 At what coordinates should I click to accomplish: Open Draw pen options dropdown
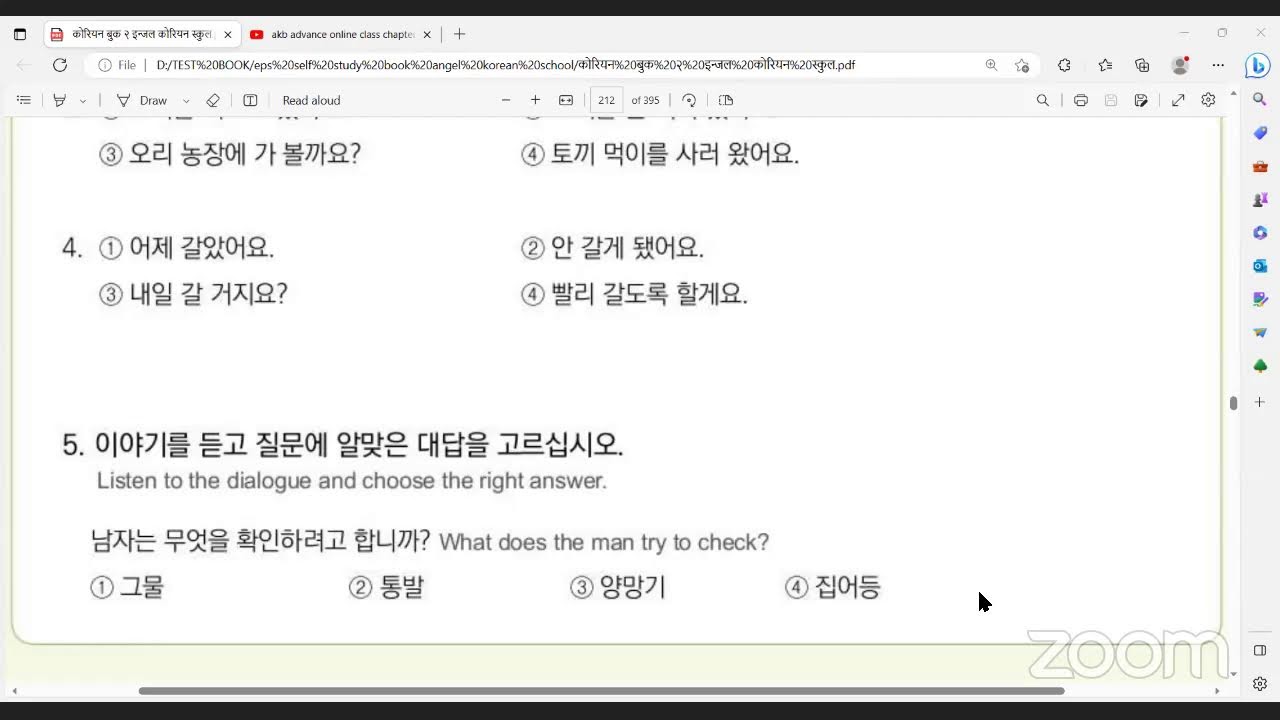pos(186,101)
